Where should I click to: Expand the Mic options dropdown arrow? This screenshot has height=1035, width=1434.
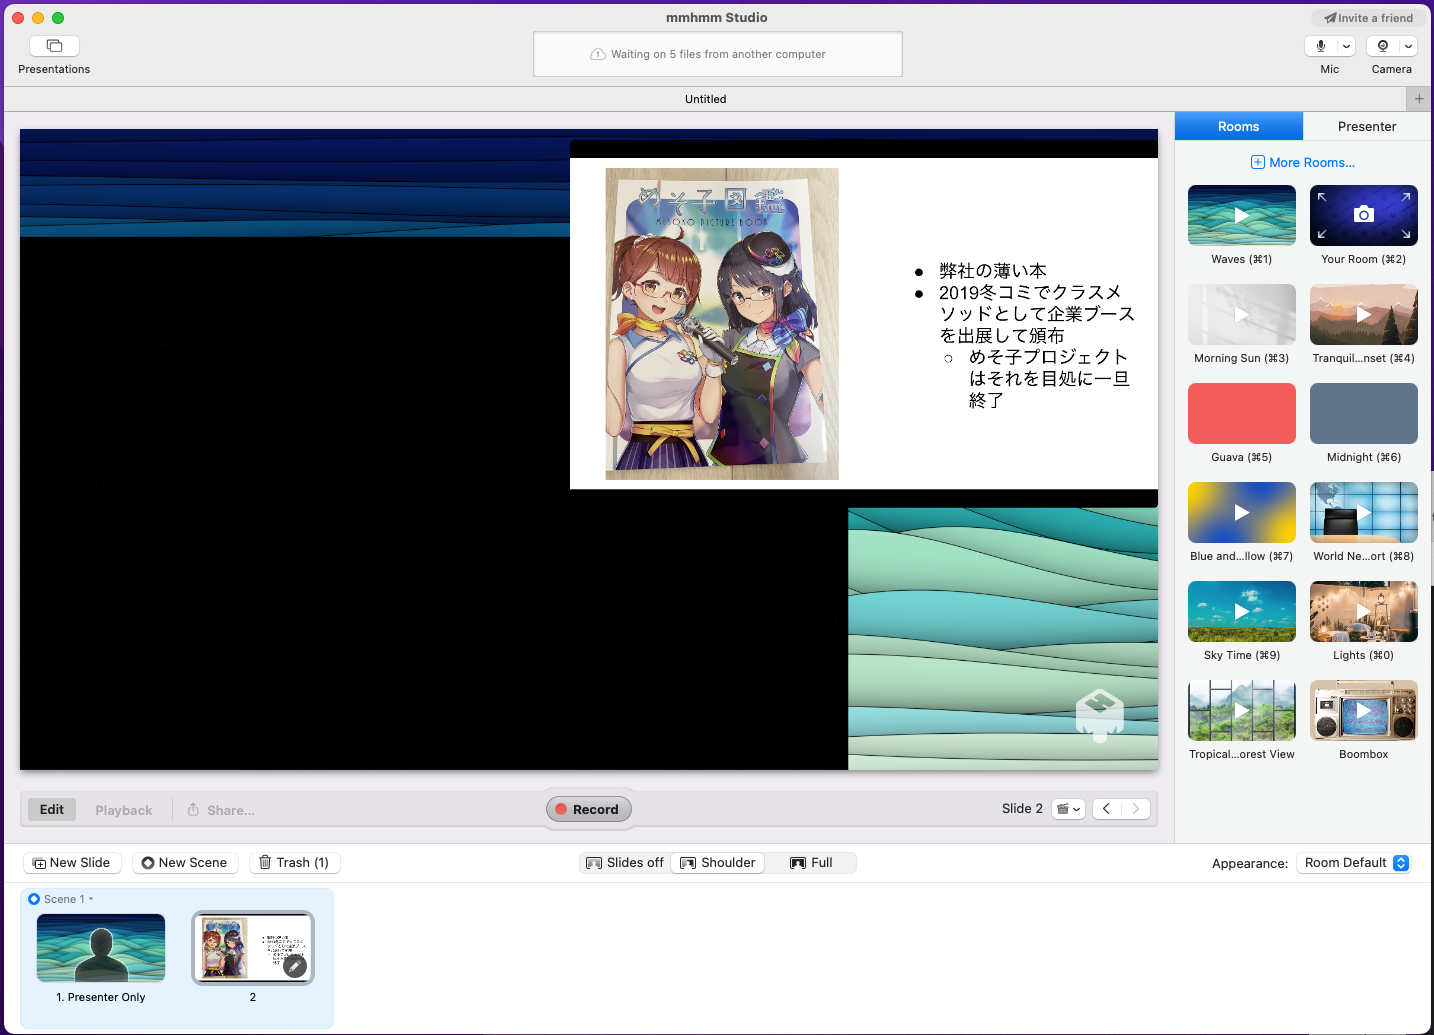pos(1346,46)
